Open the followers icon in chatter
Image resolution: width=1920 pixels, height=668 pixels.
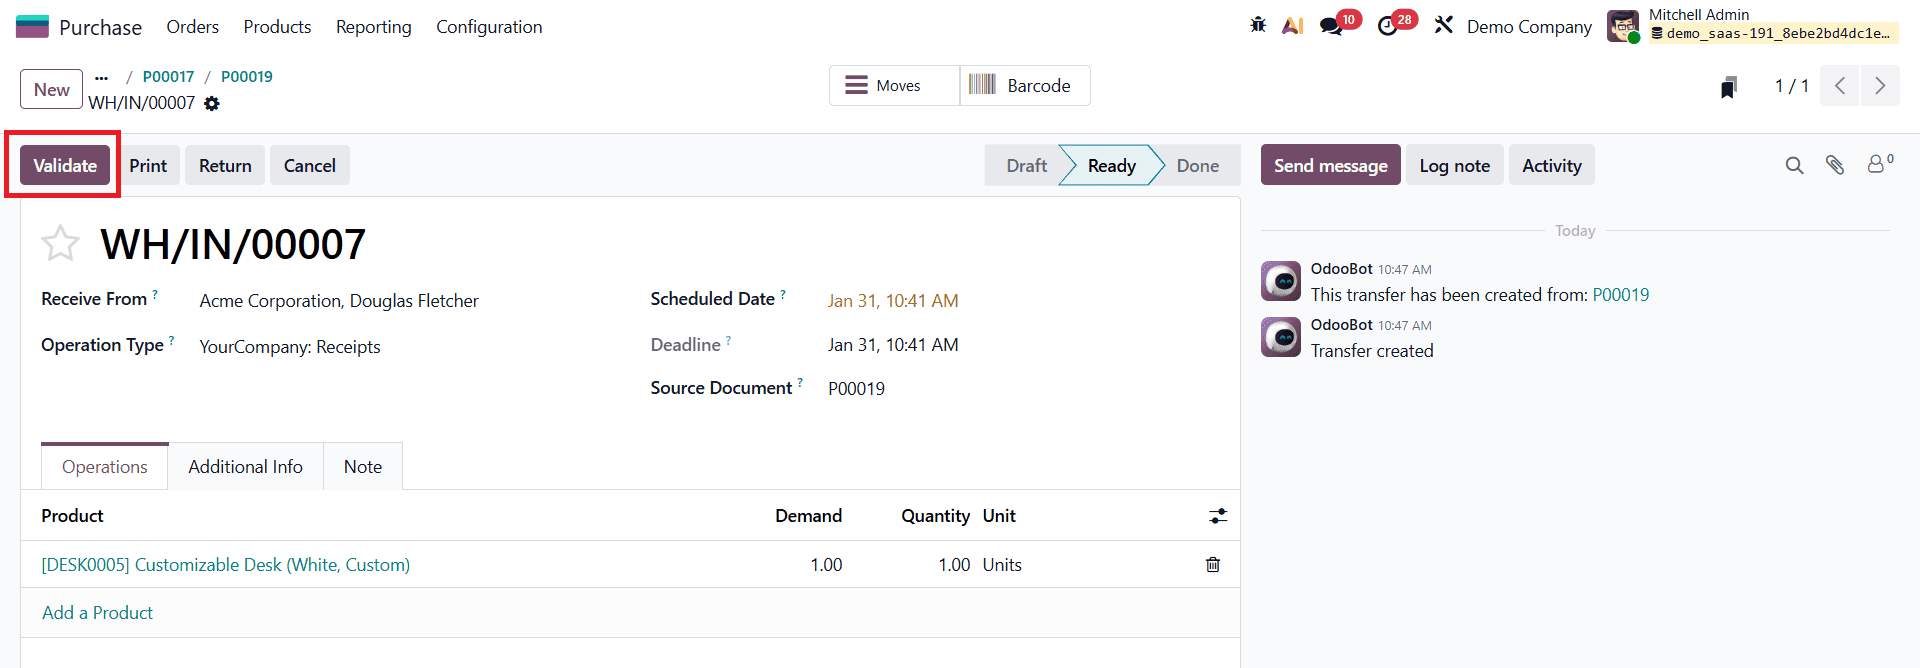[1877, 164]
